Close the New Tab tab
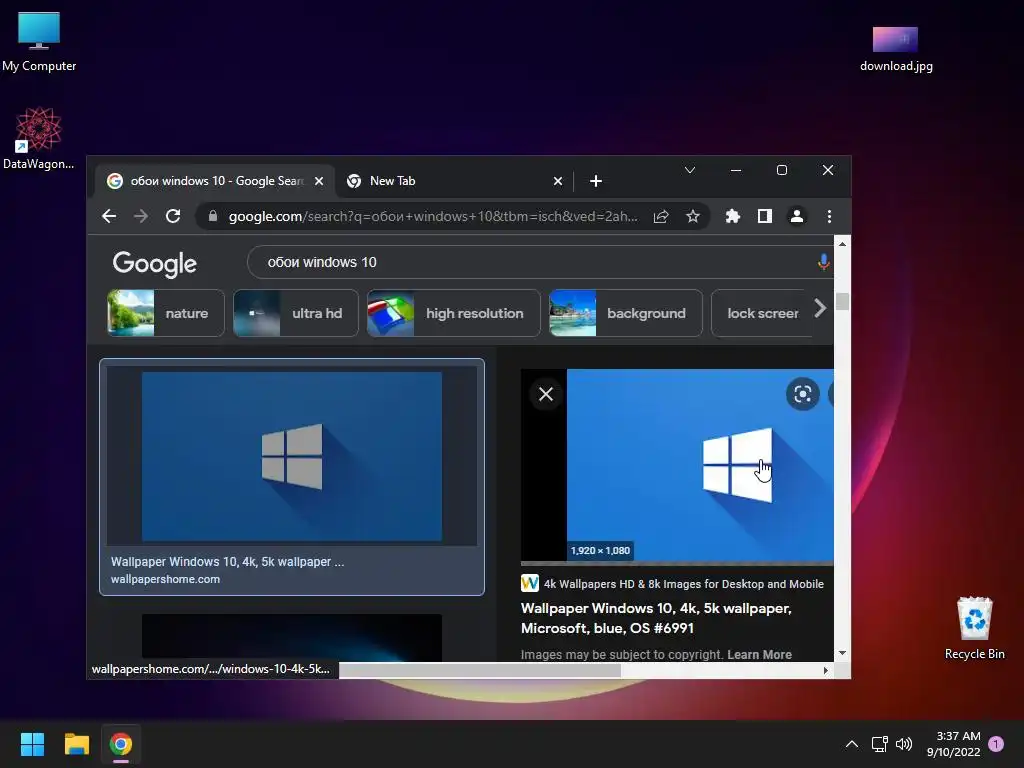 (558, 181)
